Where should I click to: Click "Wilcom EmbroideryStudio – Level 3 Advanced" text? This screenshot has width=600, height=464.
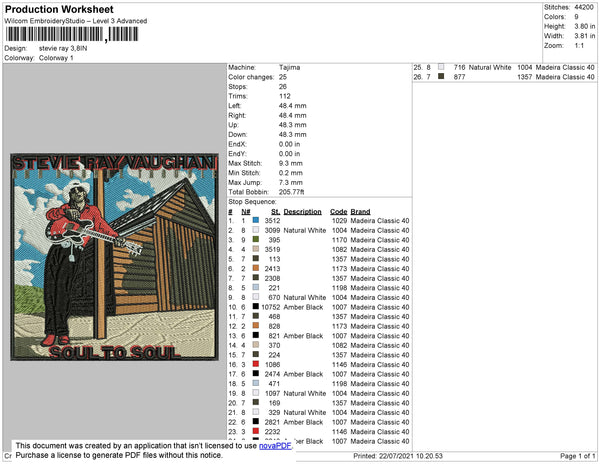click(76, 21)
